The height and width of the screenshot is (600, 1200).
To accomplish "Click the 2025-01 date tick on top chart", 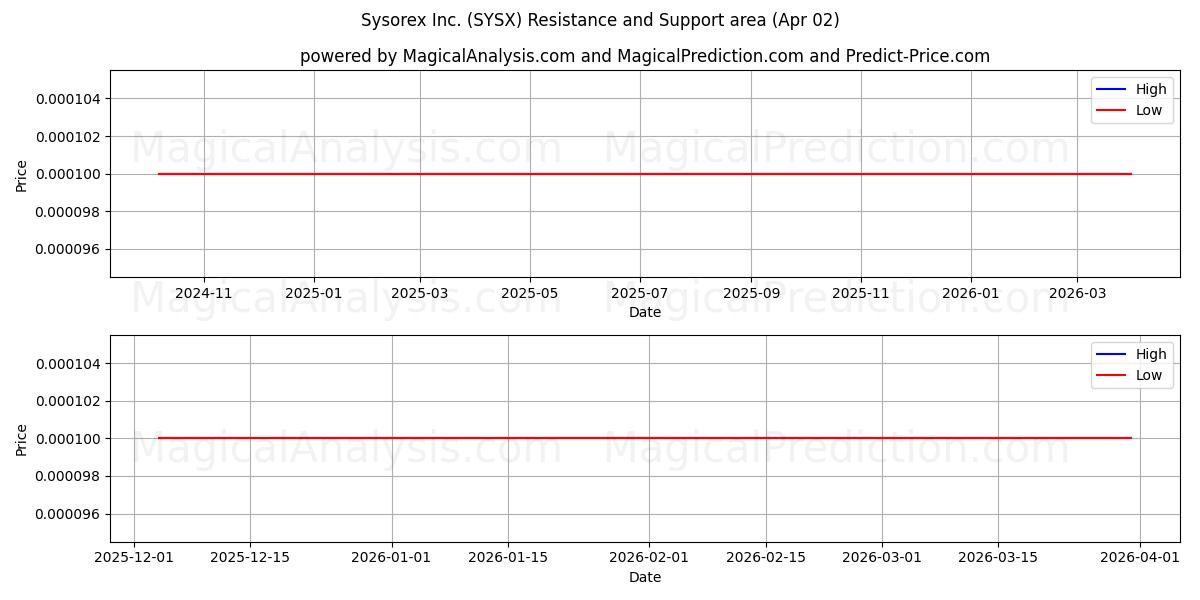I will click(x=314, y=294).
